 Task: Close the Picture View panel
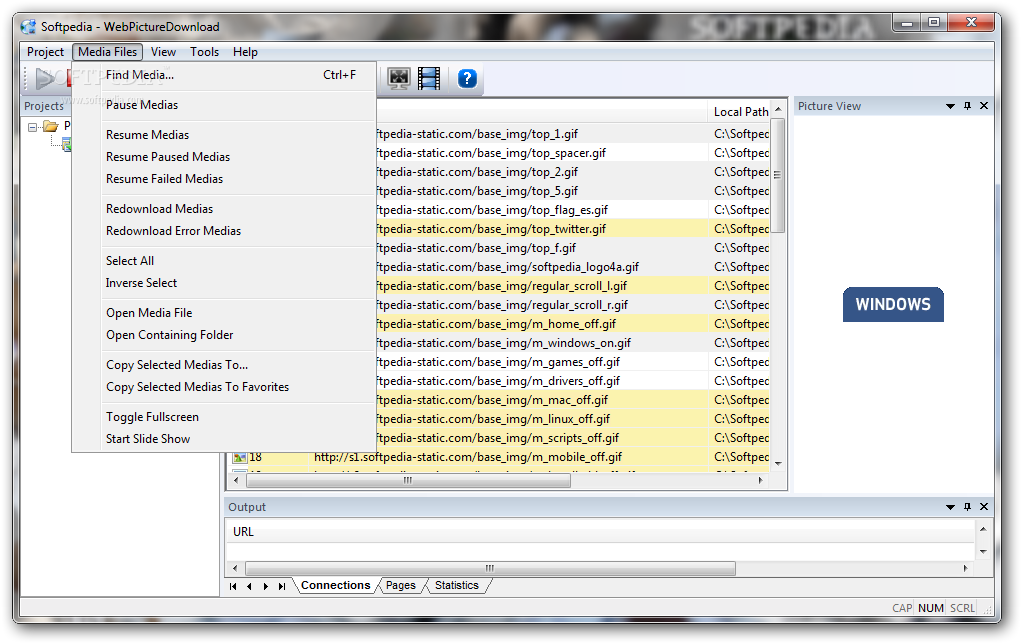tap(984, 106)
